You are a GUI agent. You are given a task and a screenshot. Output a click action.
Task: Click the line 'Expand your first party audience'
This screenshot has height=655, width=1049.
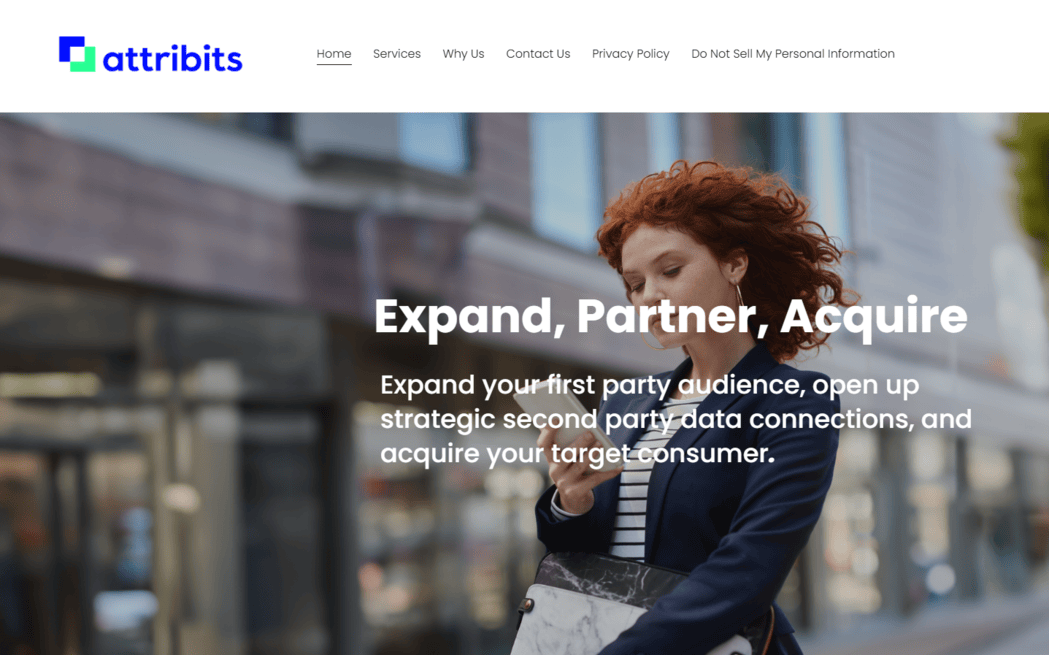tap(650, 385)
